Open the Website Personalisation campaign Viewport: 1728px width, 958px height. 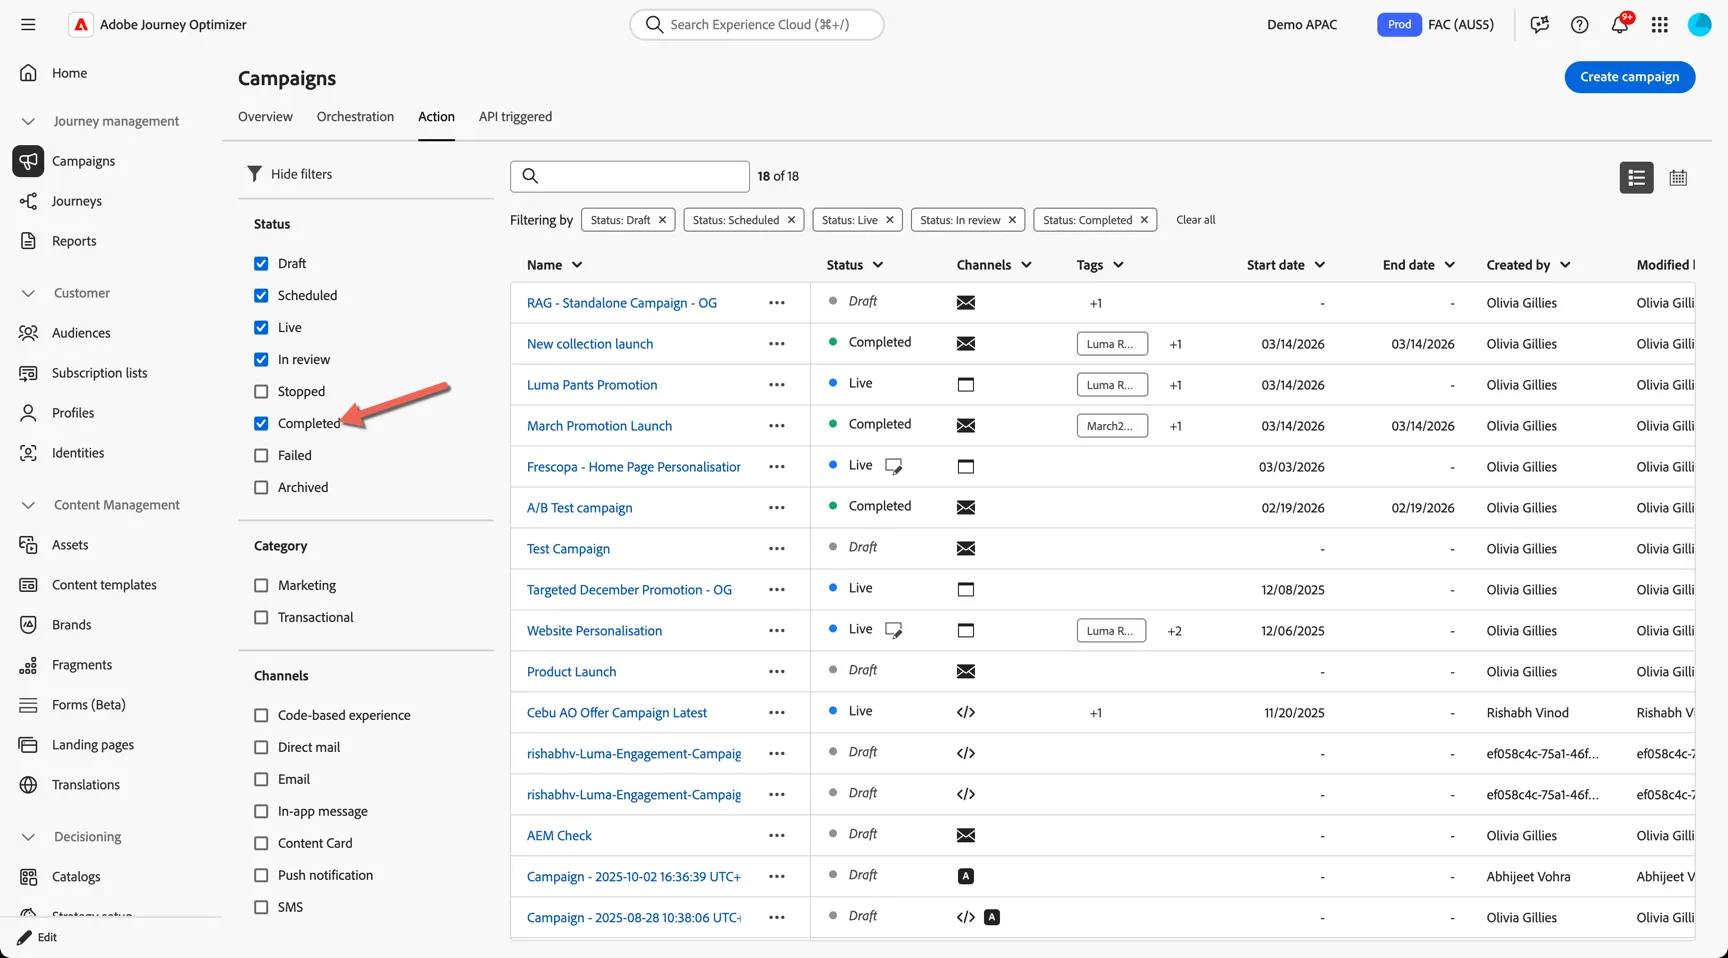[x=594, y=631]
